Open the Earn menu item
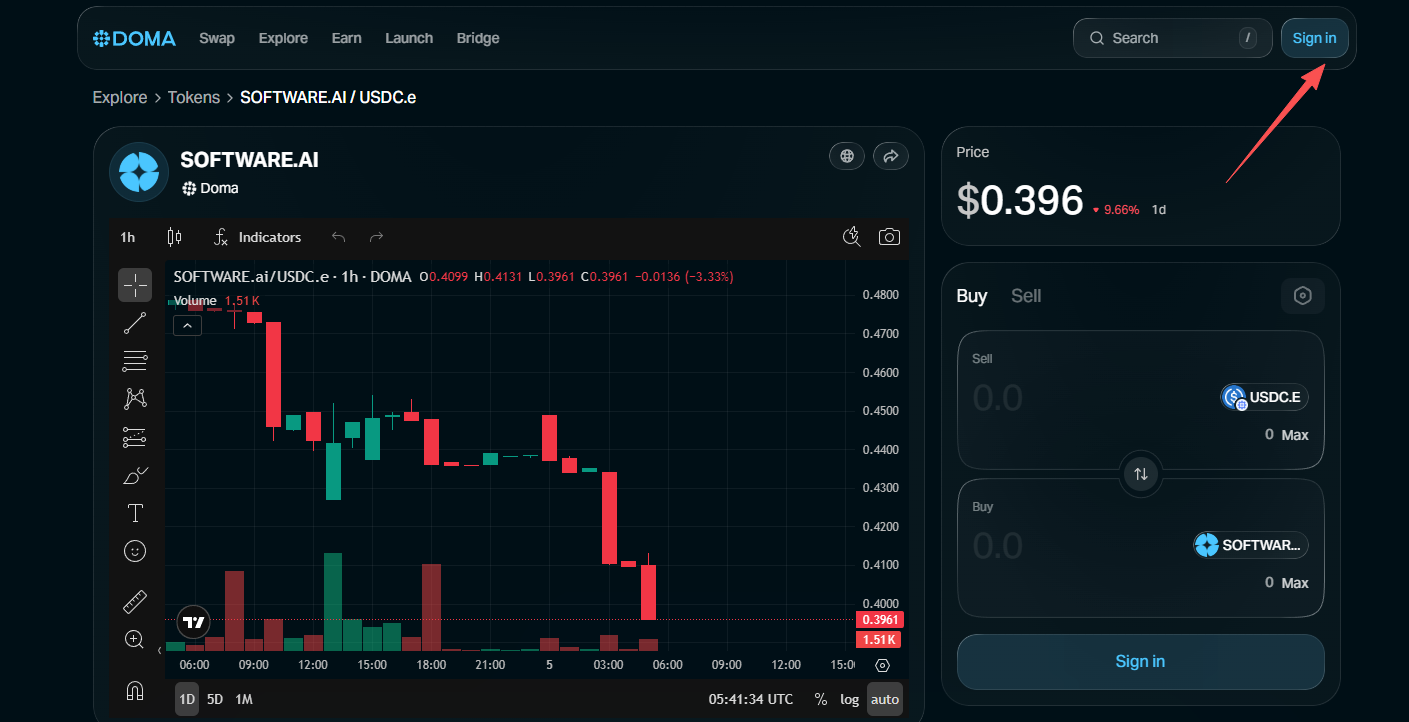This screenshot has height=722, width=1409. point(346,38)
